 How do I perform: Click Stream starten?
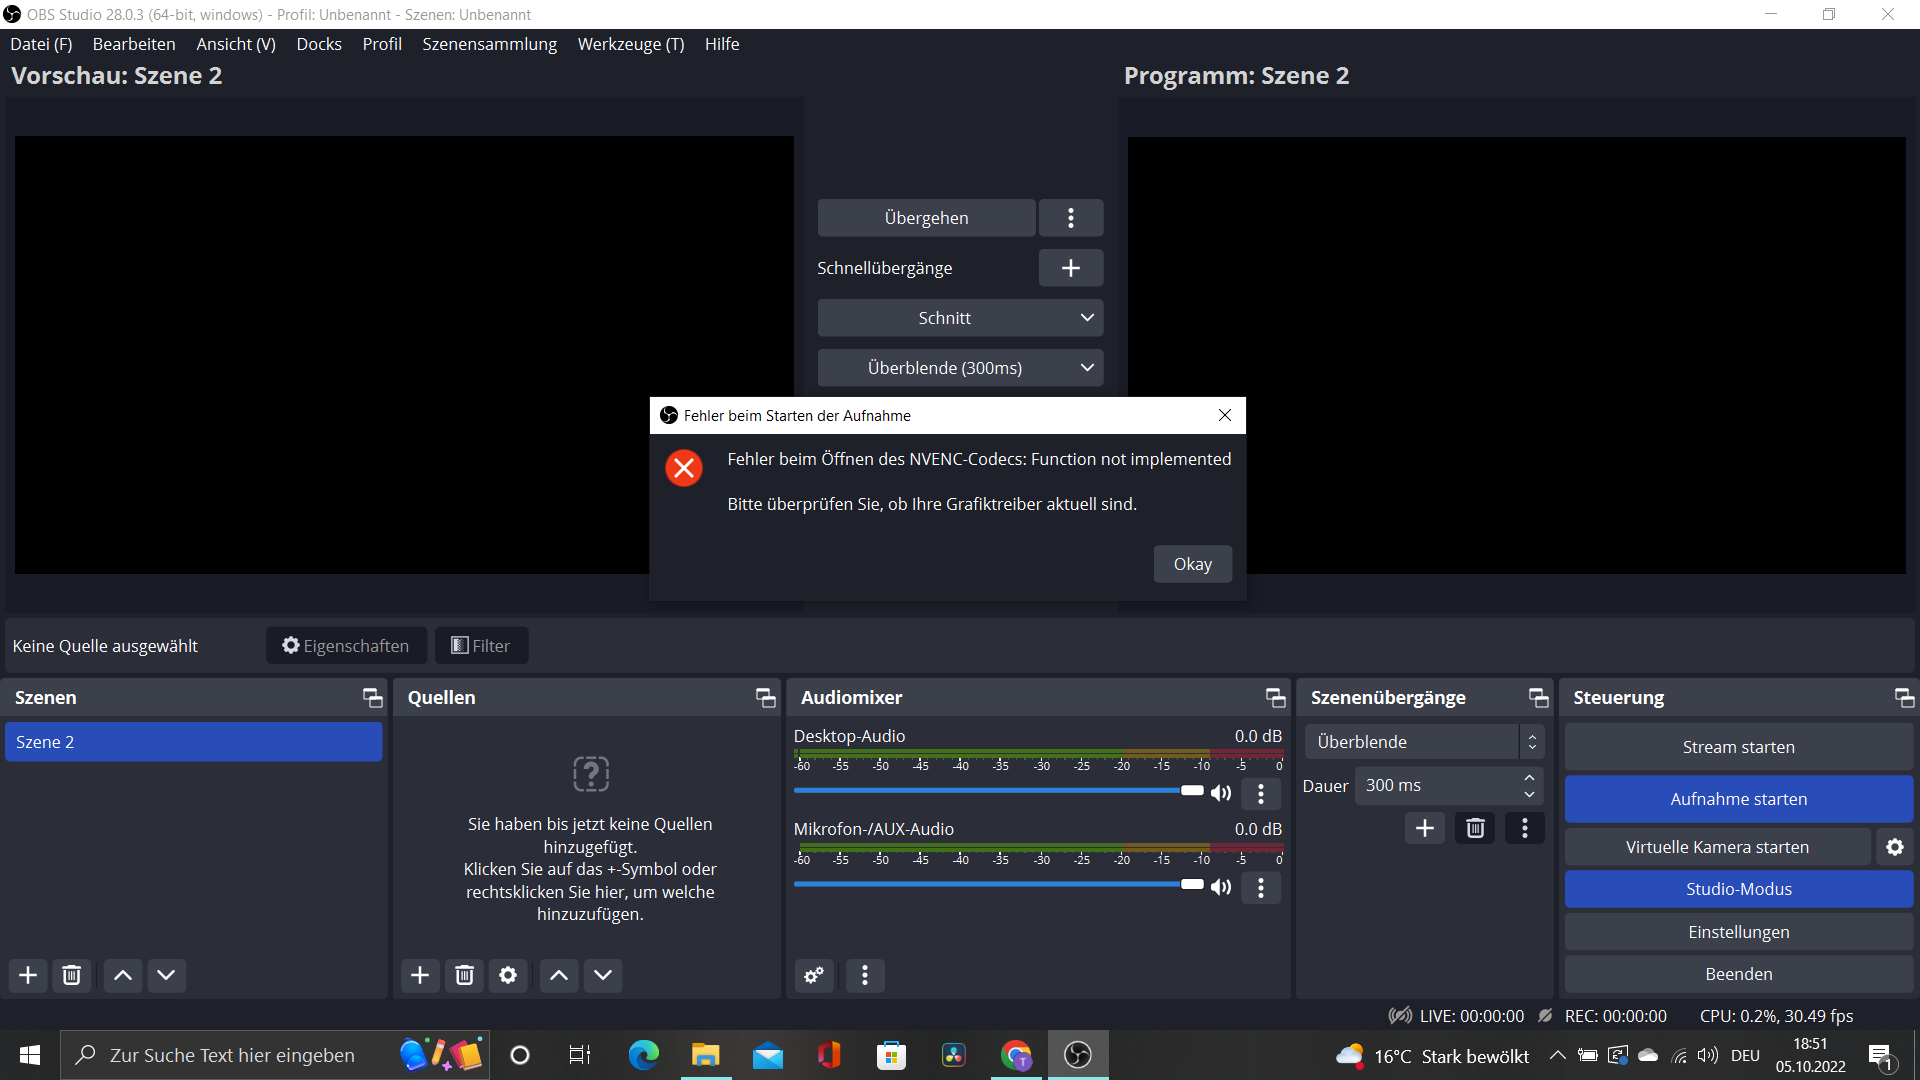1739,747
